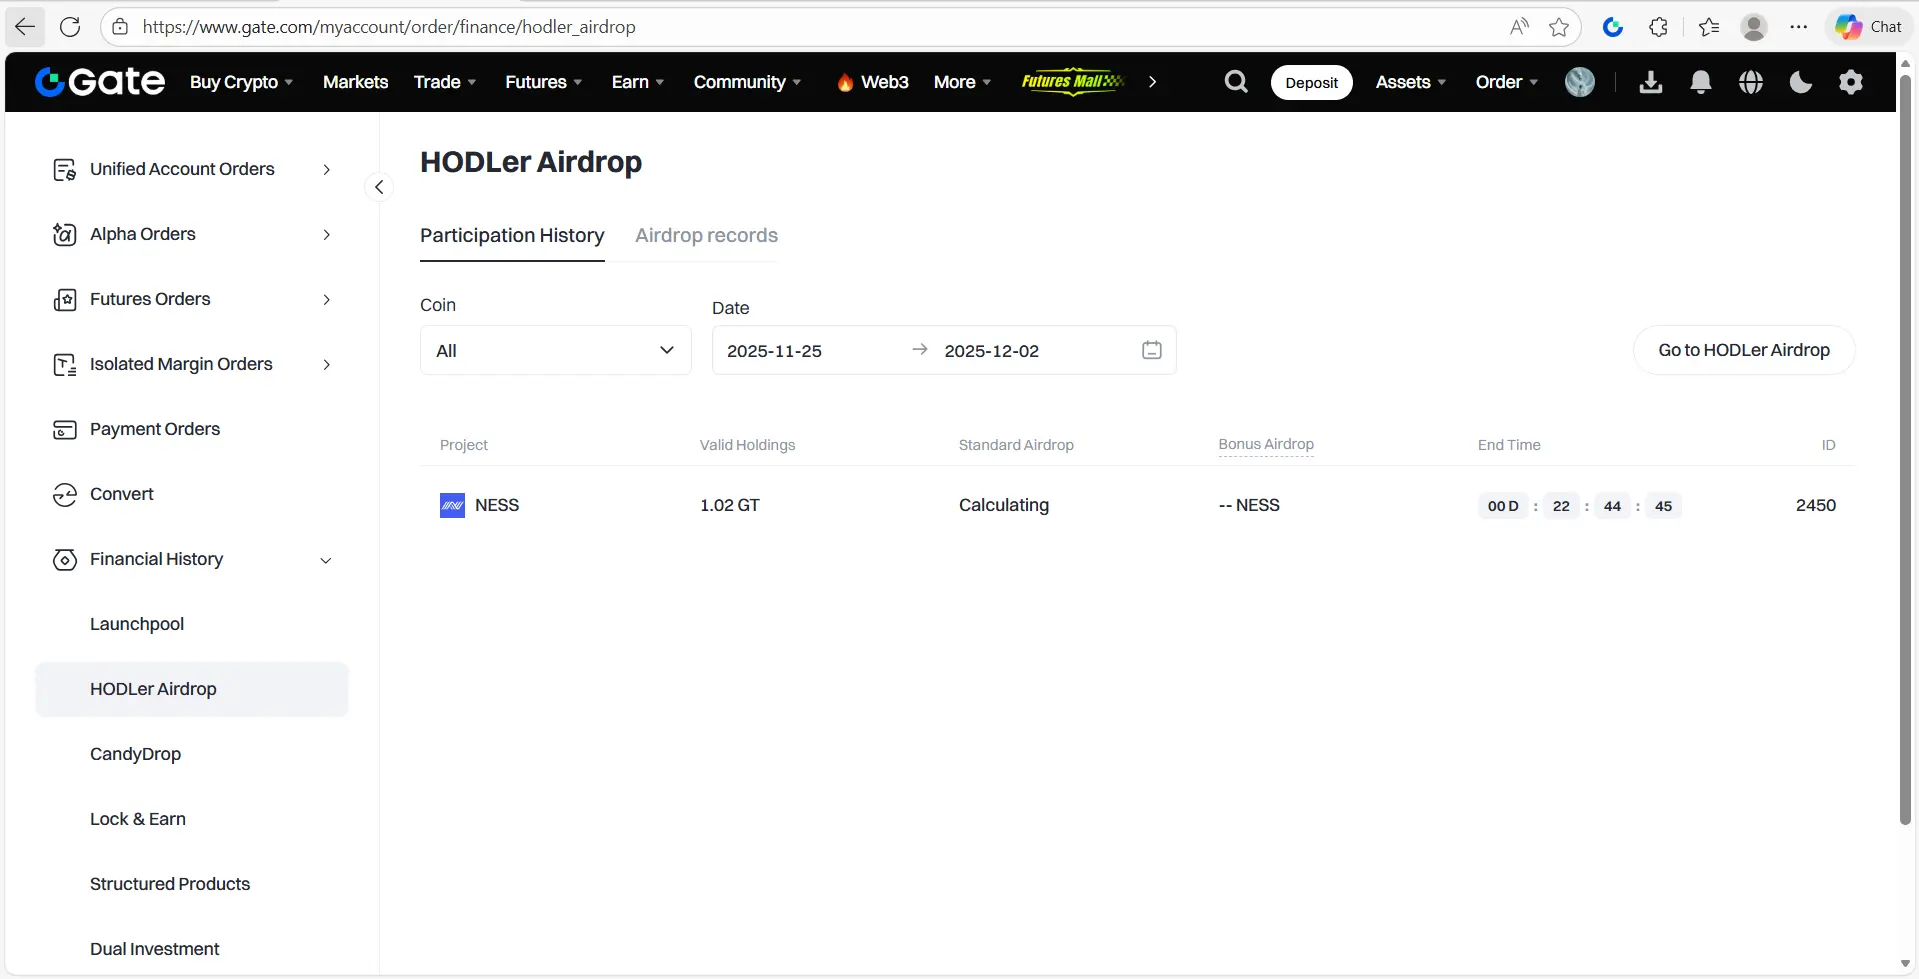Image resolution: width=1919 pixels, height=979 pixels.
Task: Open the Web3 menu item
Action: (x=873, y=82)
